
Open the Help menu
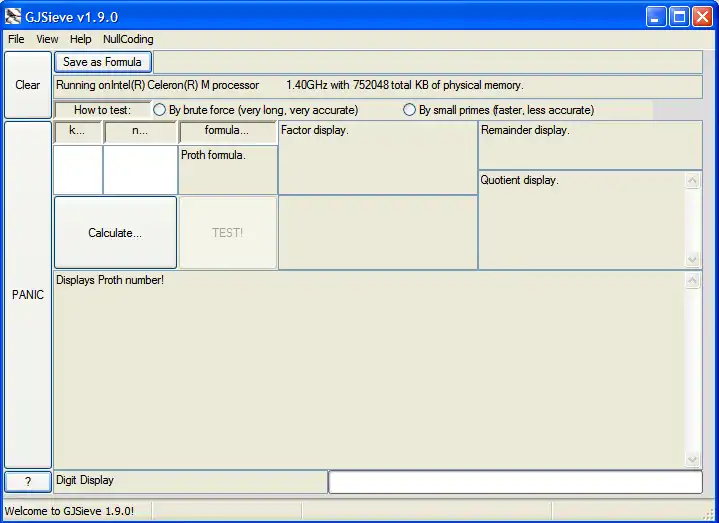click(x=80, y=39)
